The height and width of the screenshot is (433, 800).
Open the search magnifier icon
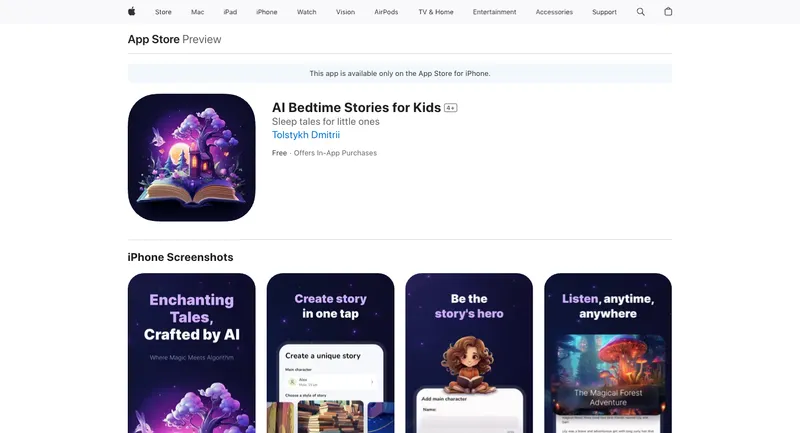tap(641, 12)
